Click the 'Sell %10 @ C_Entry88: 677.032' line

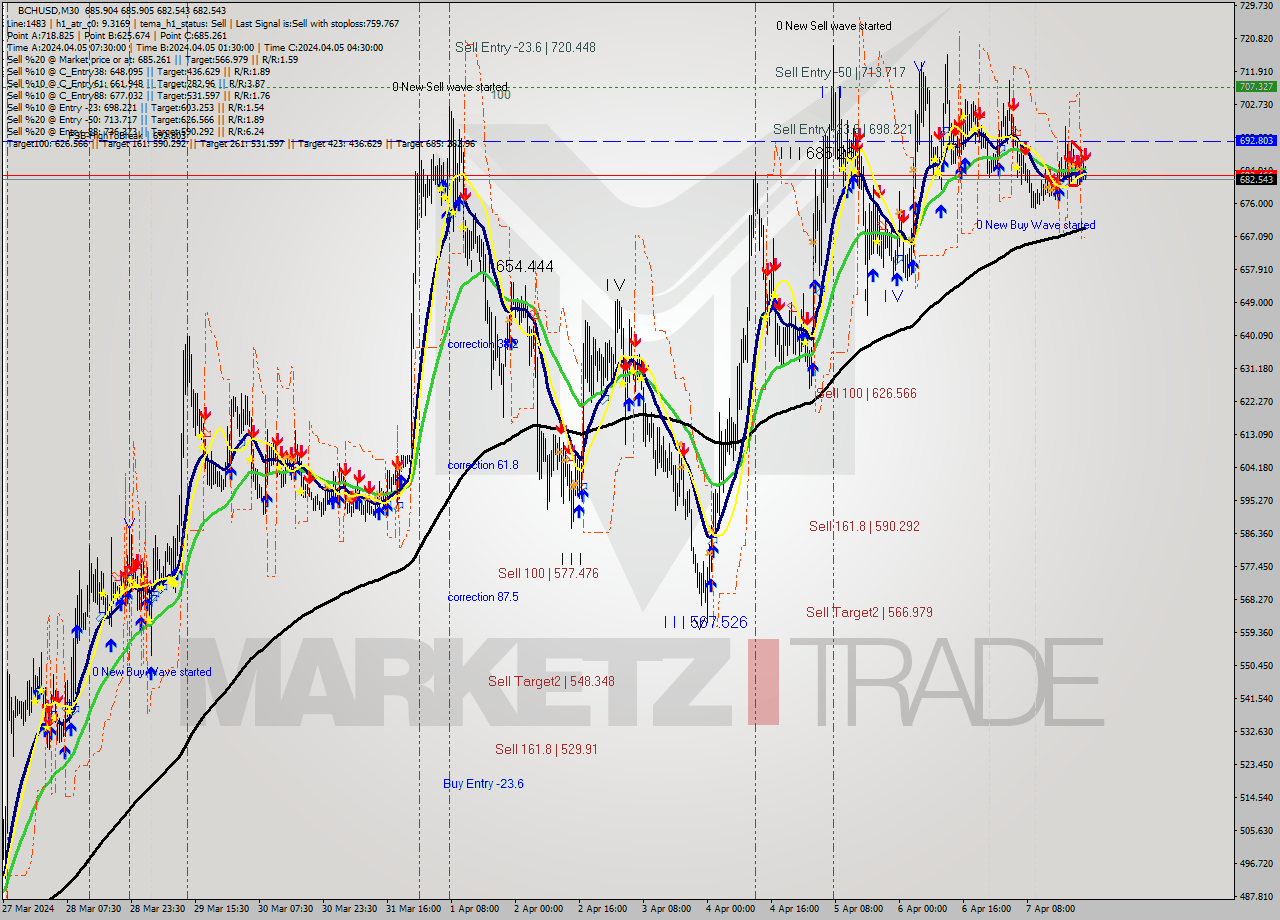(138, 95)
